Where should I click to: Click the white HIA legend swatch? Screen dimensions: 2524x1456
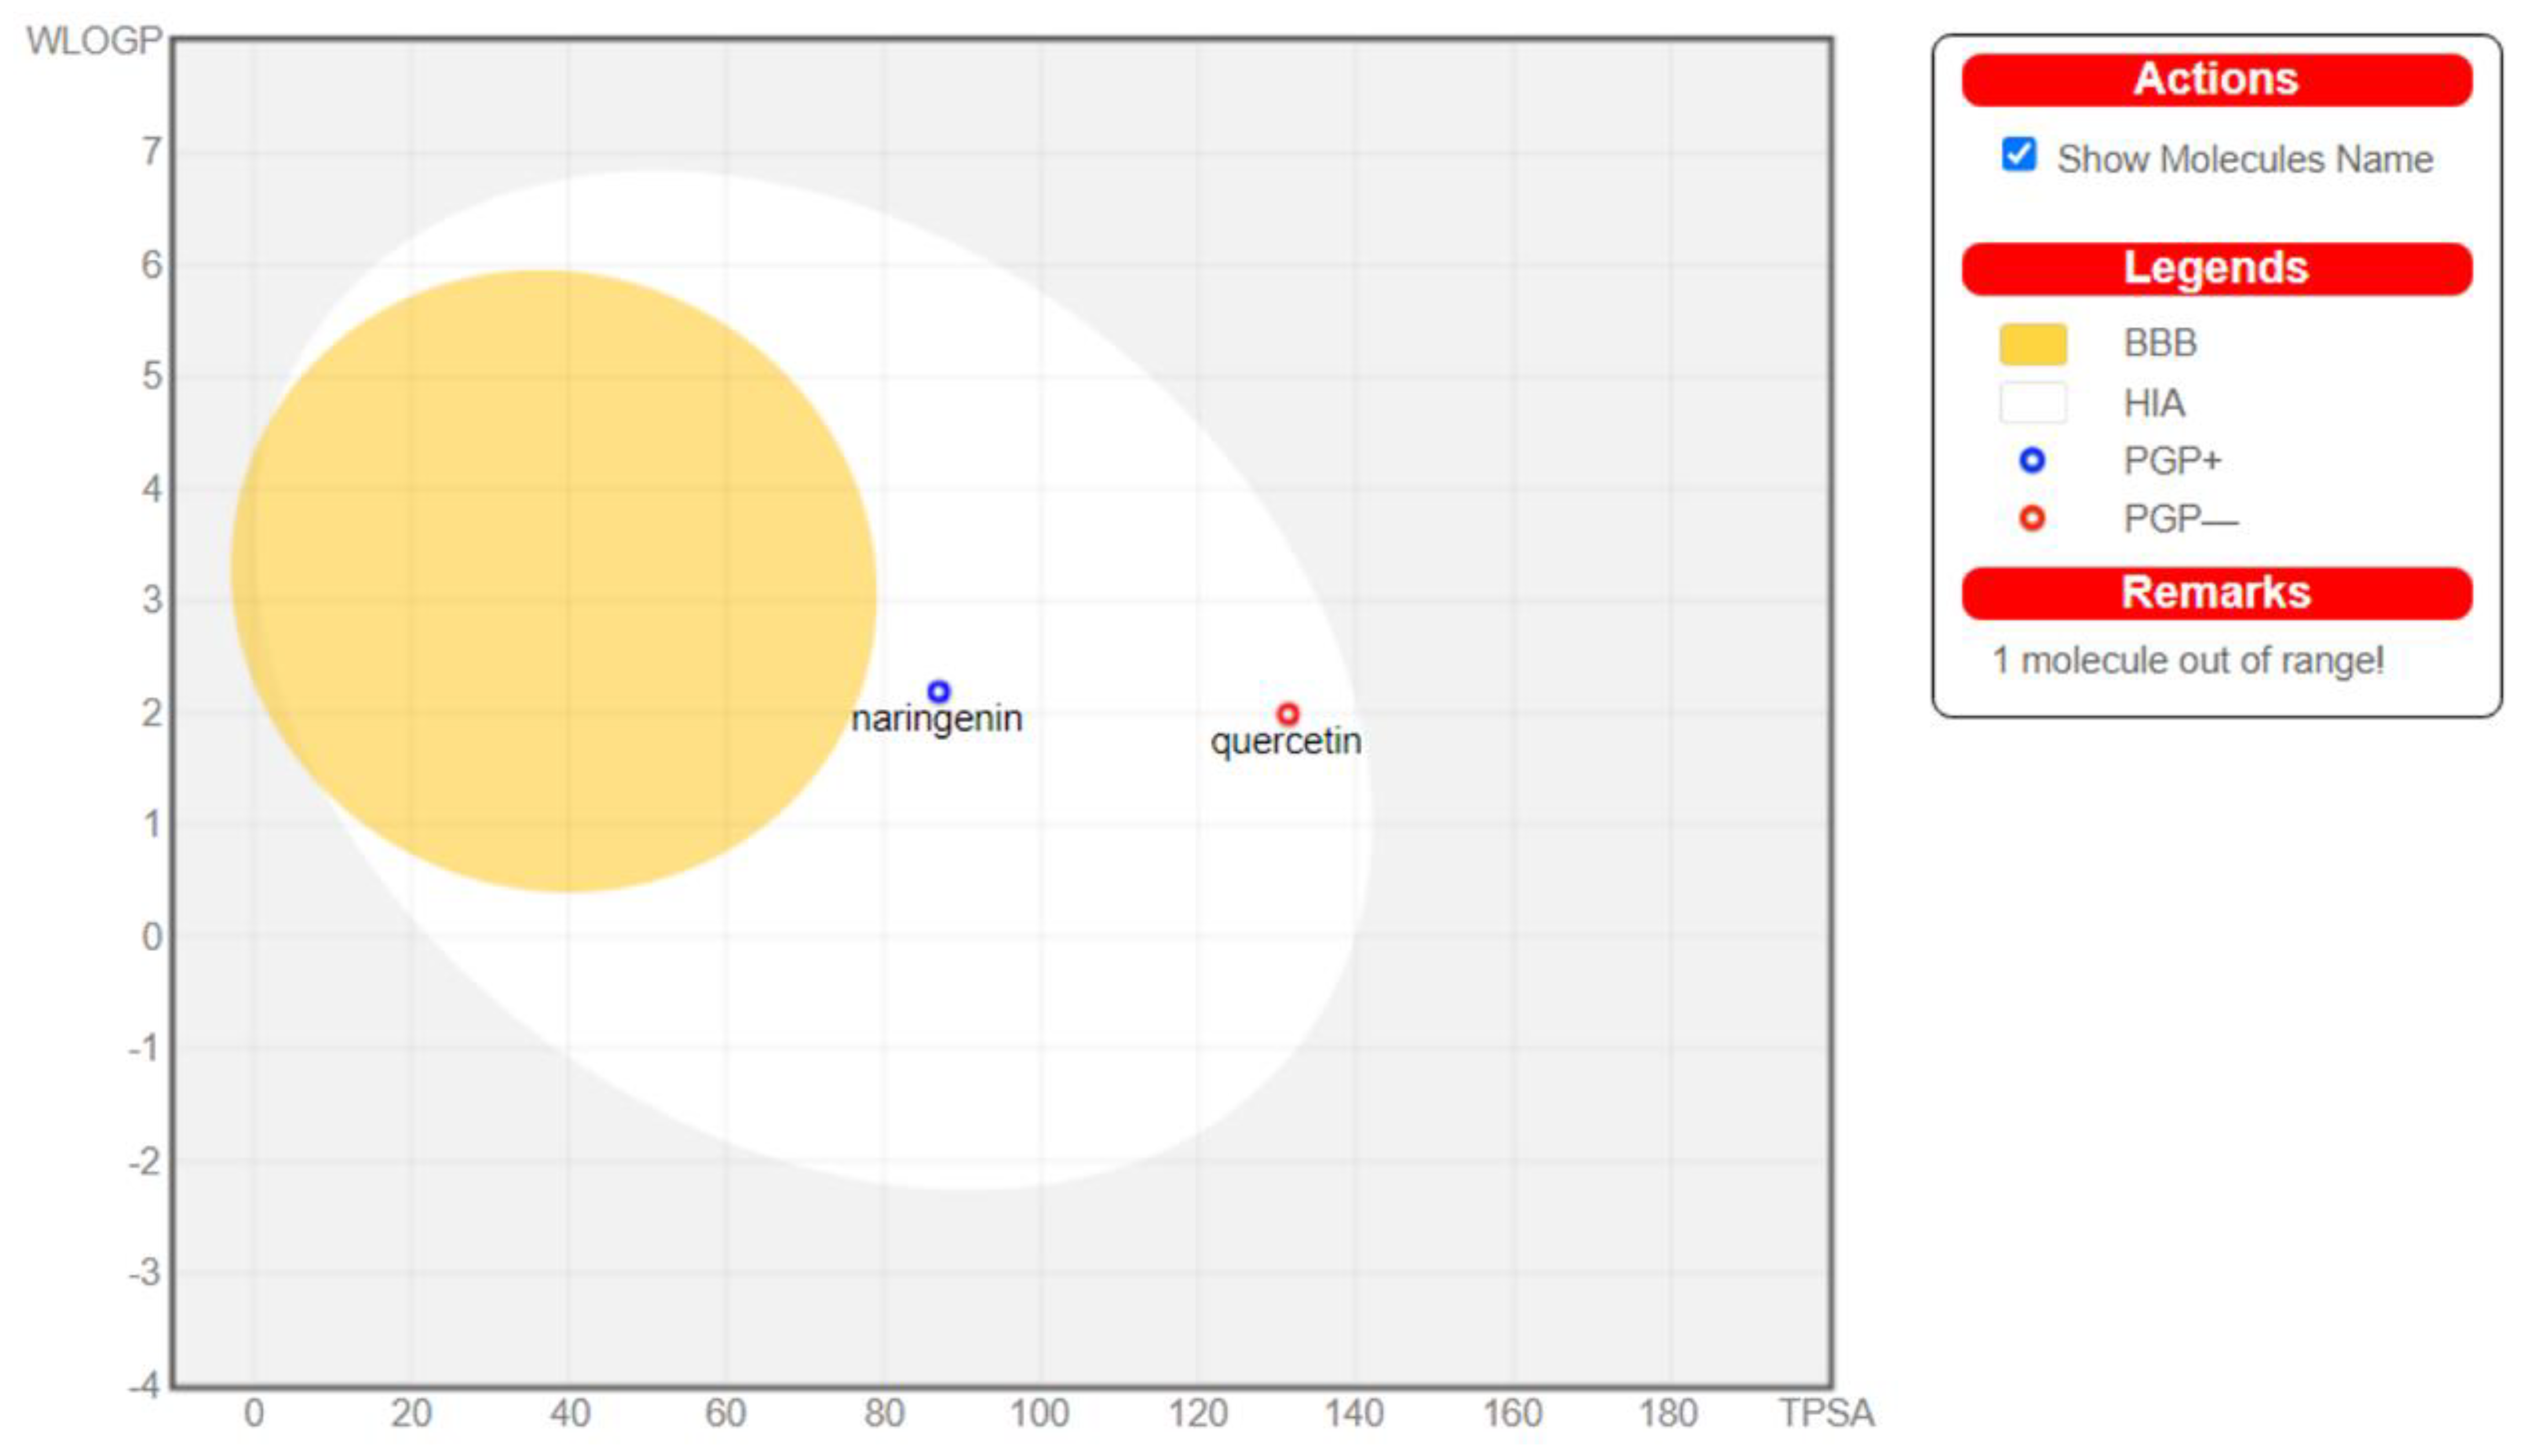(x=2032, y=403)
